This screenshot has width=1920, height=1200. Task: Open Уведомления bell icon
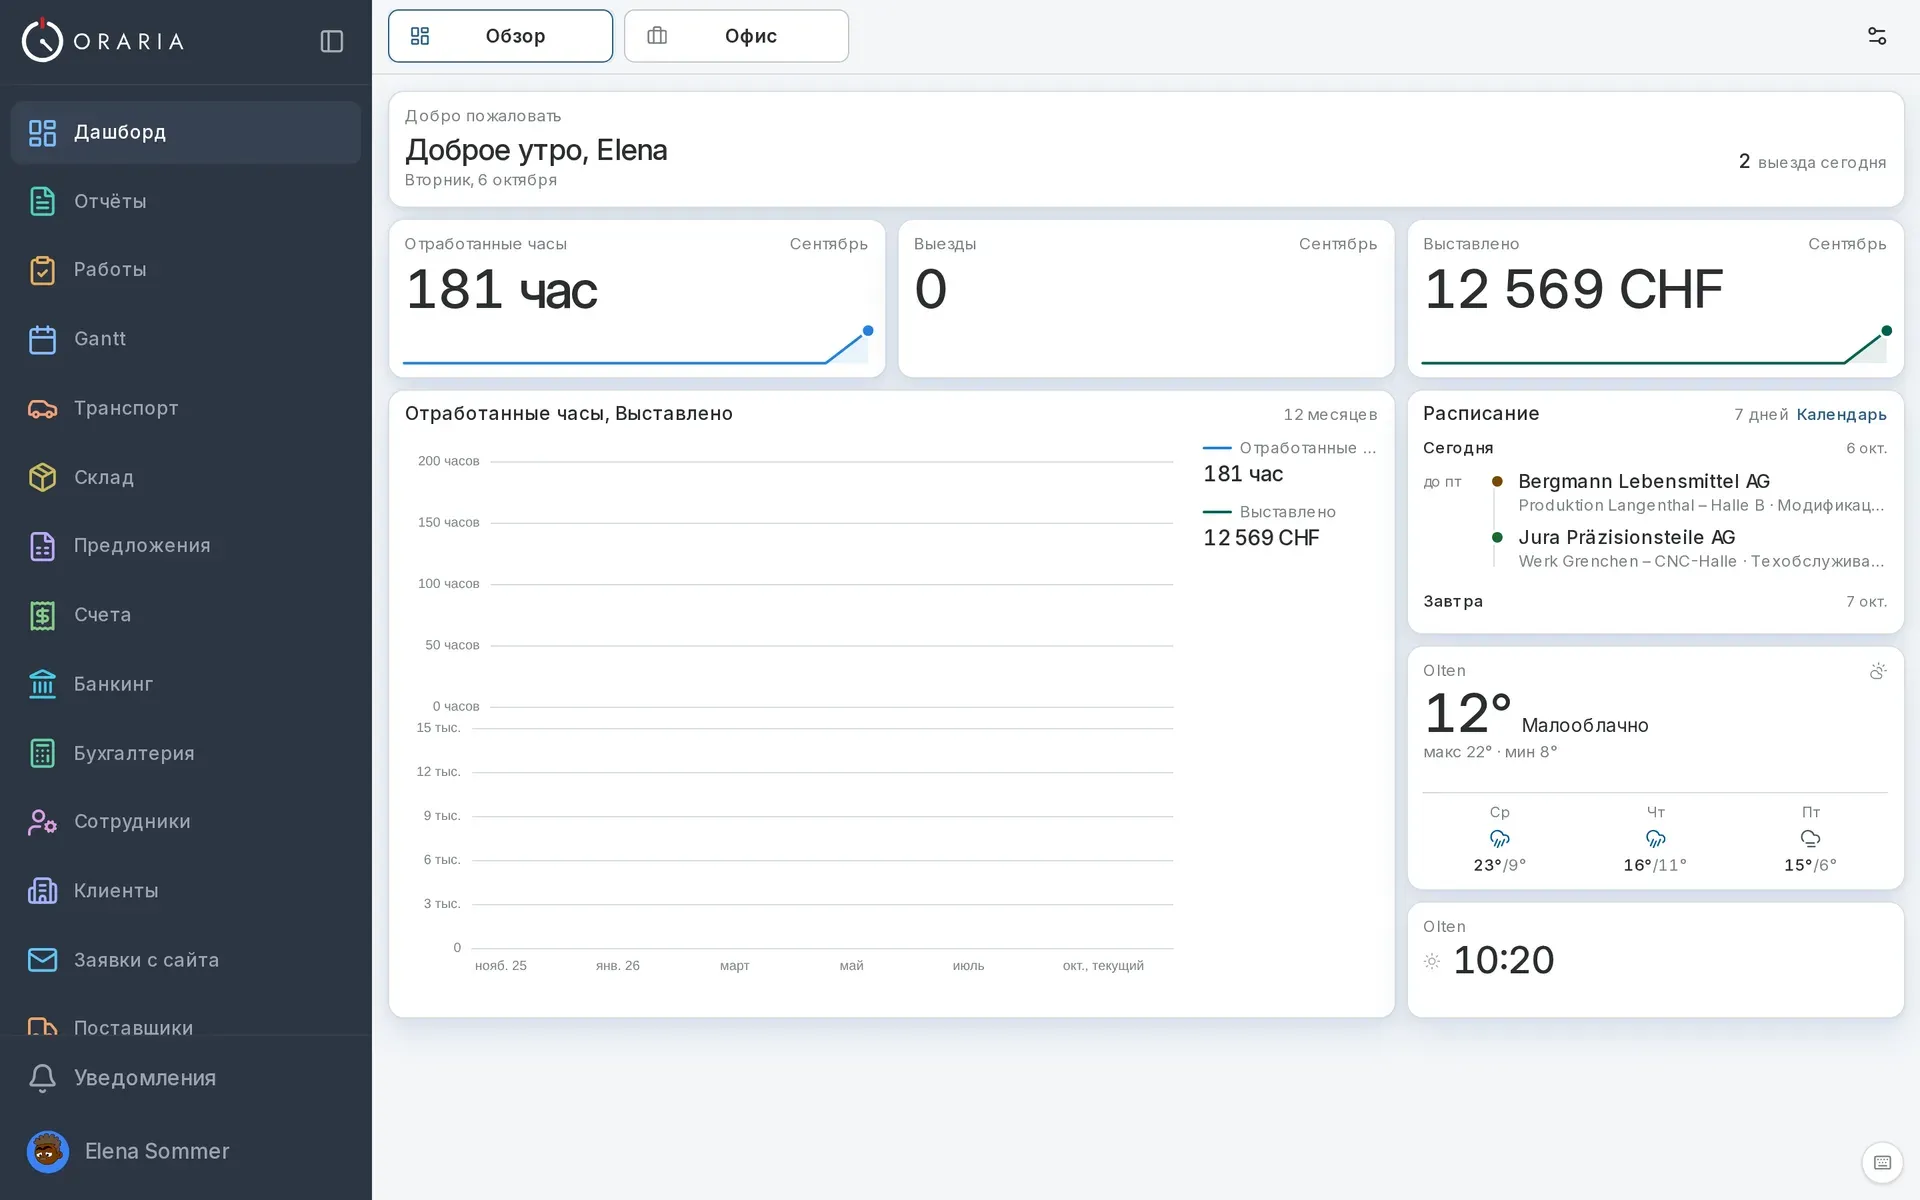[42, 1078]
